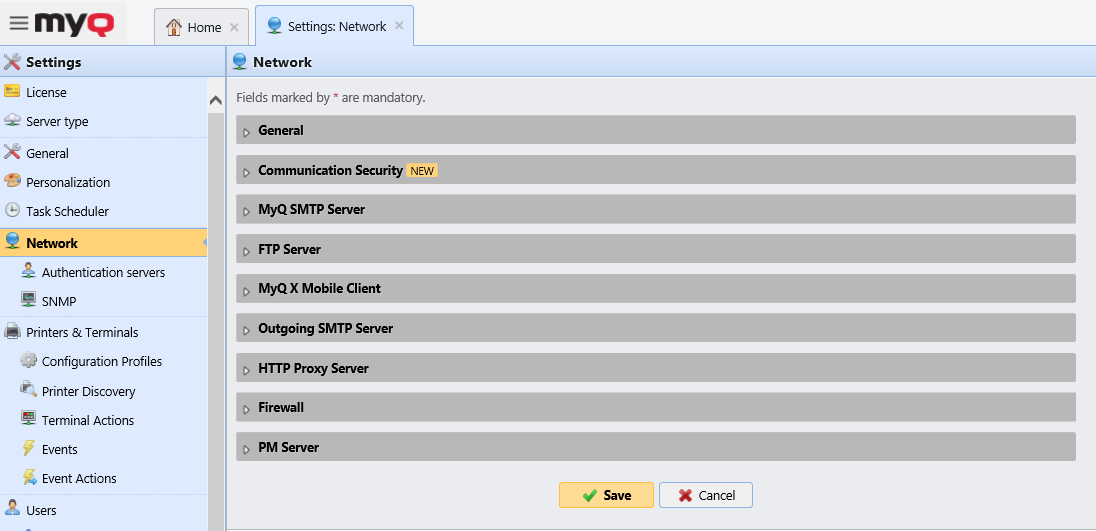Select the Personalization palette icon
Screen dimensions: 1096x531
(12, 182)
